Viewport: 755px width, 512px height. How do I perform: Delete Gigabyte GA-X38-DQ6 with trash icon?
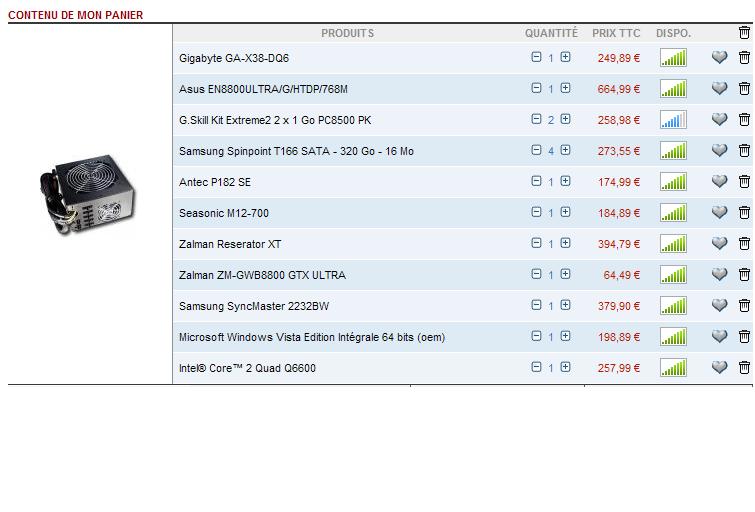[744, 58]
